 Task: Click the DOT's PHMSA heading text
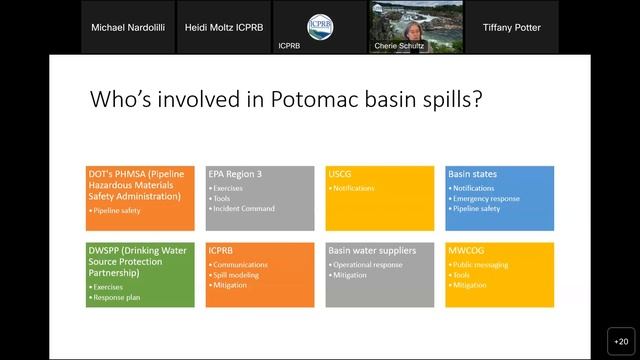click(136, 185)
